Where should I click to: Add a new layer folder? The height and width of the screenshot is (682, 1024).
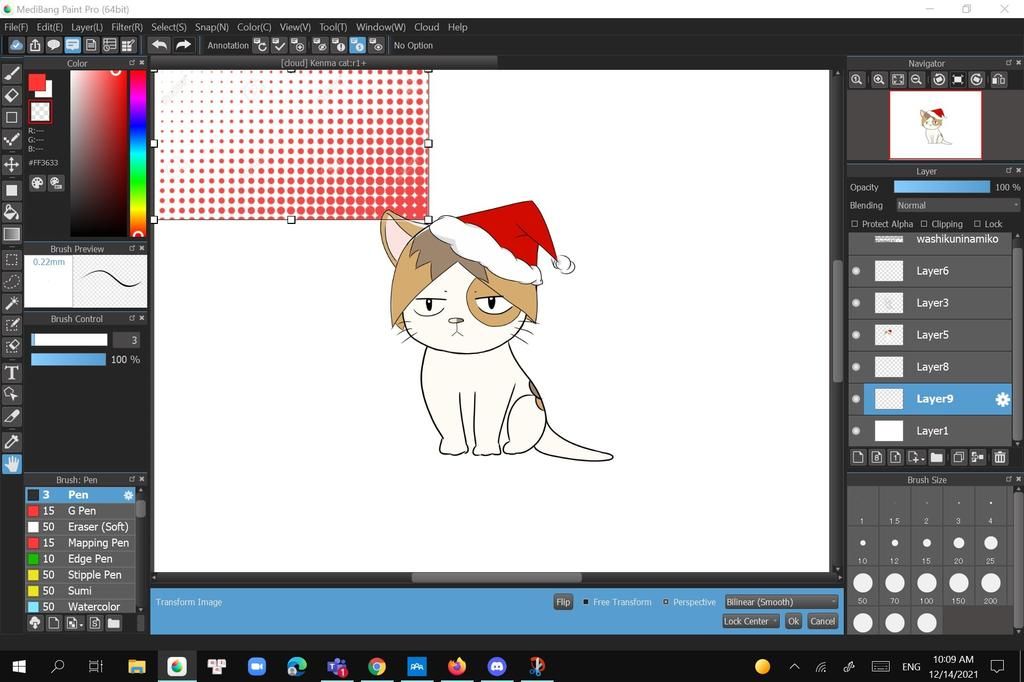936,457
